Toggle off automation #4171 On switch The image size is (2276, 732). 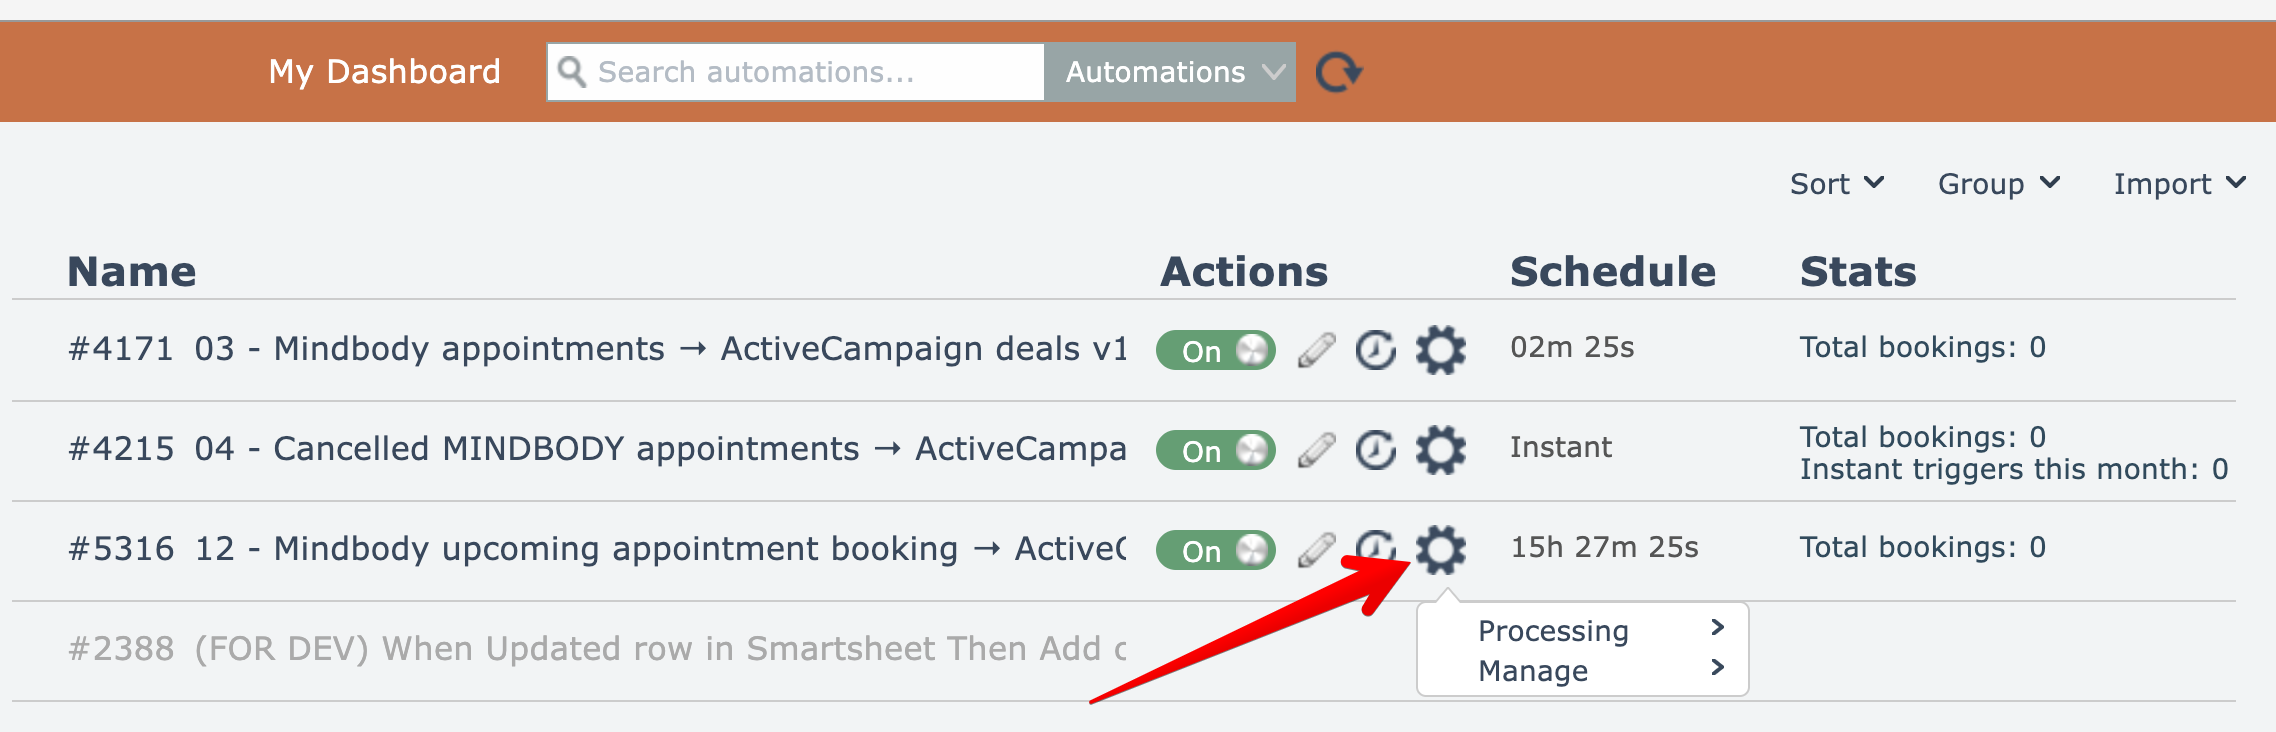(1215, 350)
